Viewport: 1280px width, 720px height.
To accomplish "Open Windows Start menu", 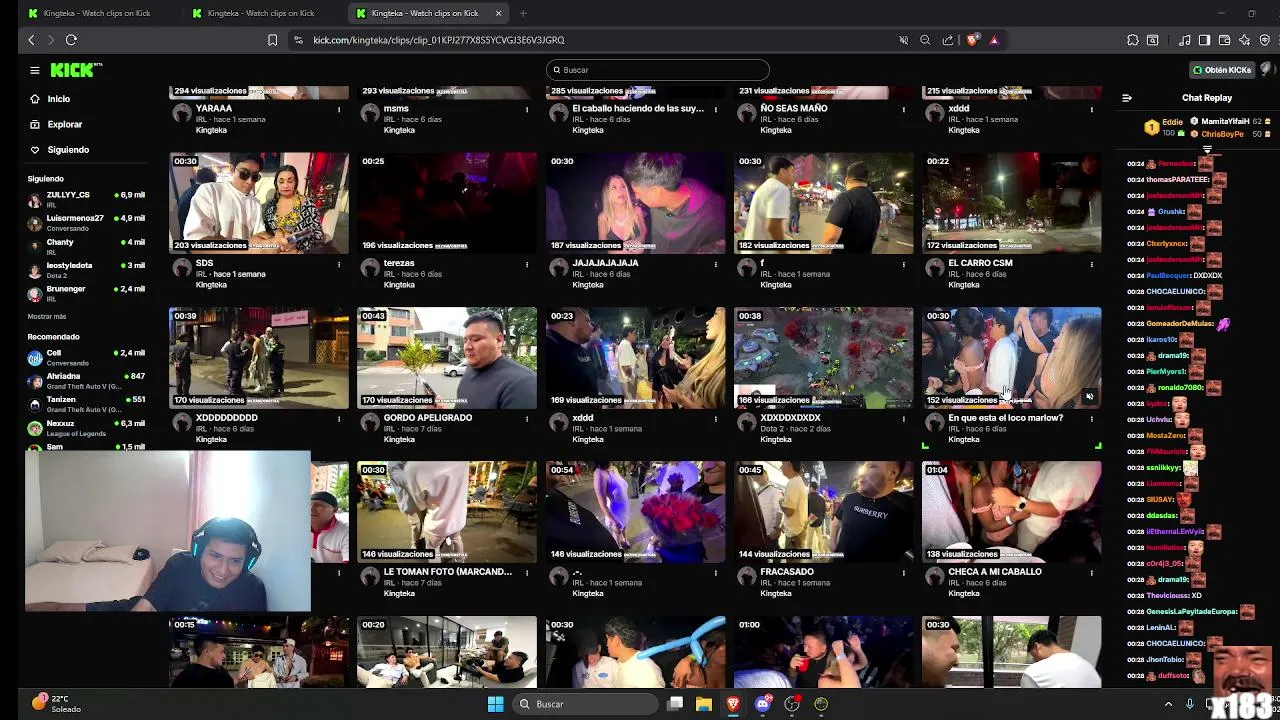I will (495, 704).
